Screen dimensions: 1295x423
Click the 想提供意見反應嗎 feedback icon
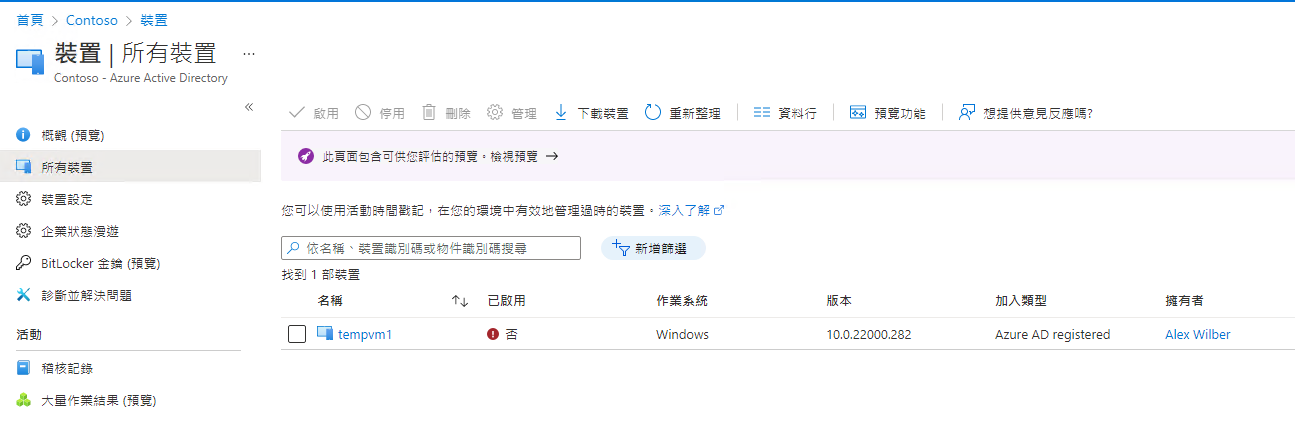tap(966, 113)
